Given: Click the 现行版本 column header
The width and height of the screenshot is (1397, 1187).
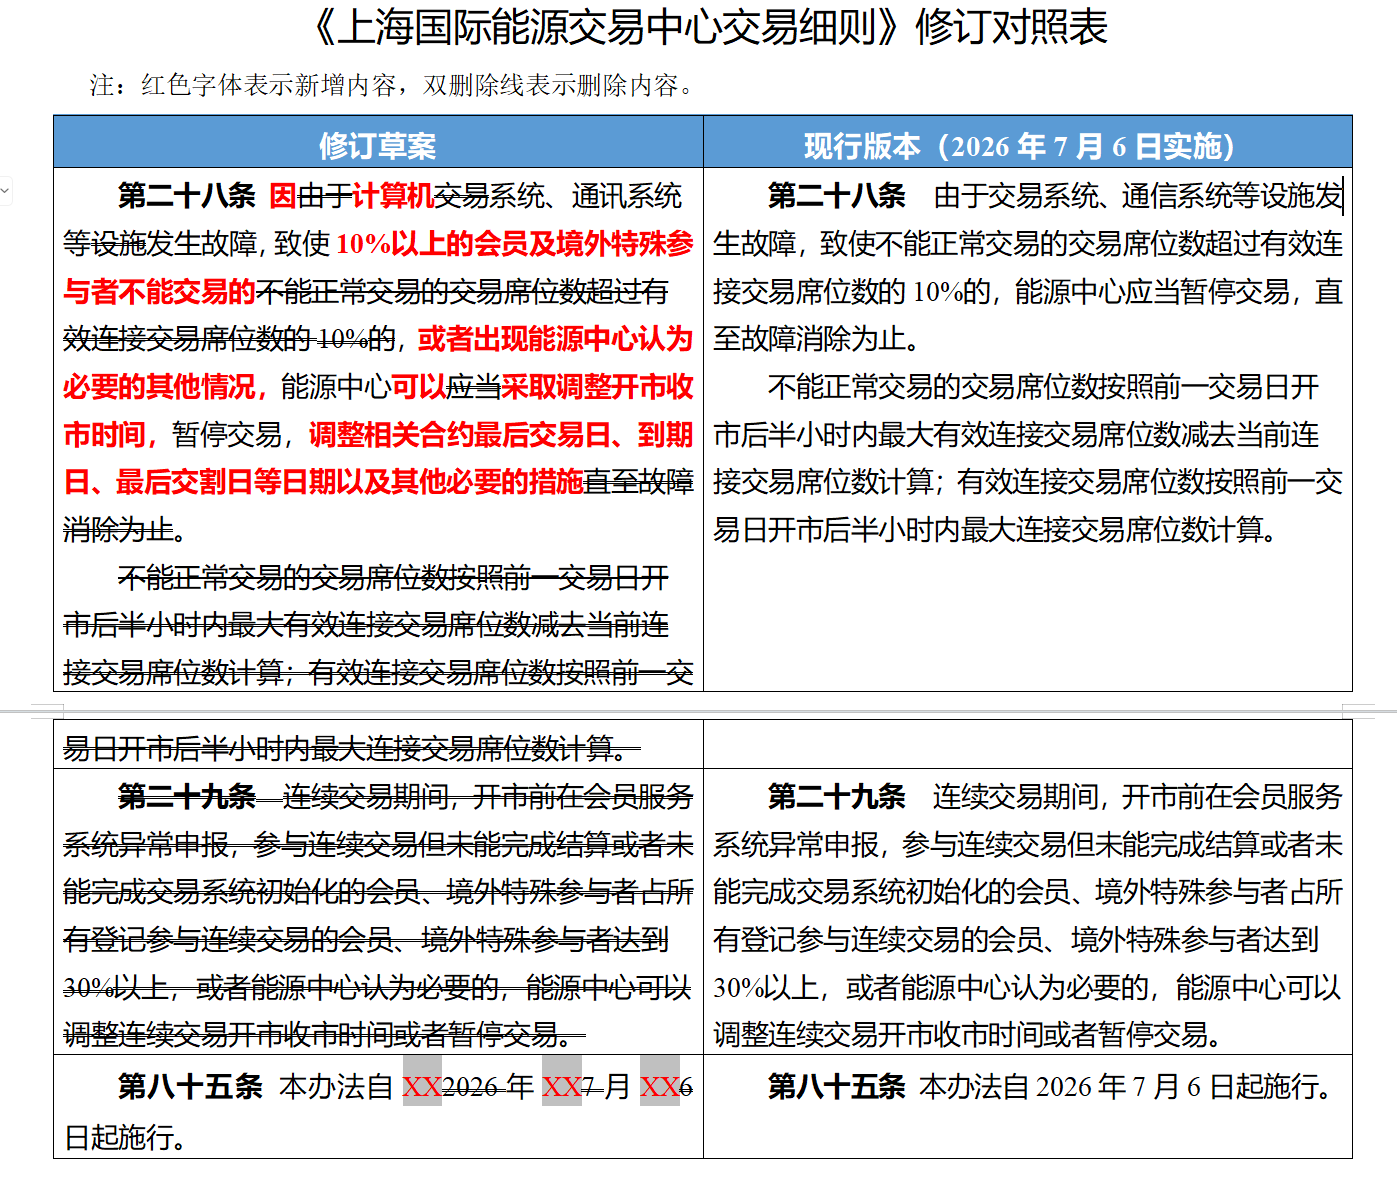Looking at the screenshot, I should point(1027,146).
